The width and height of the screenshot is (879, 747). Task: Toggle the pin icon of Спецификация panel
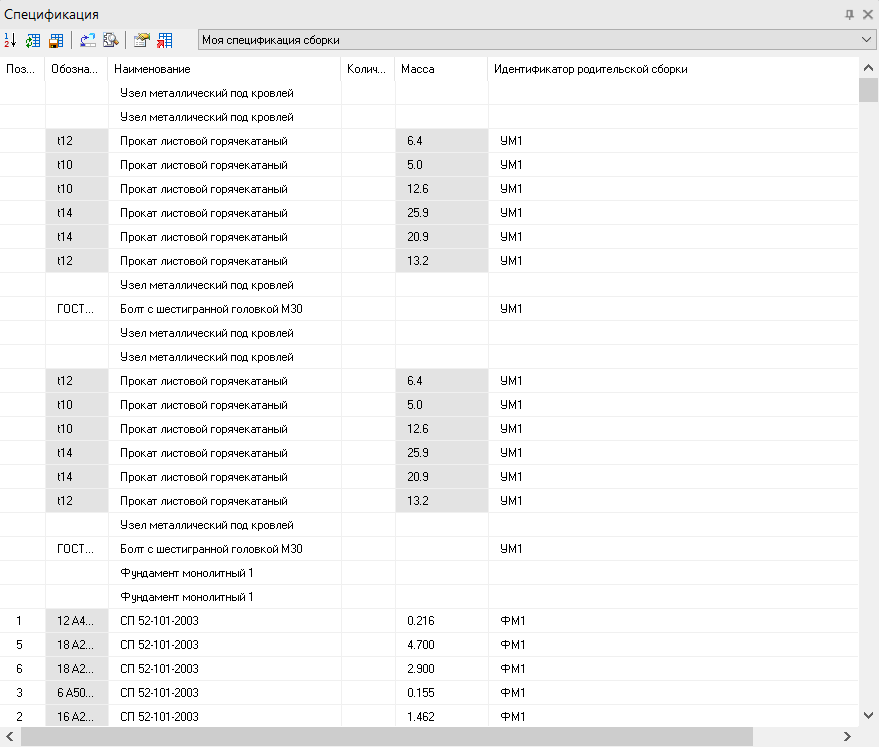coord(849,14)
